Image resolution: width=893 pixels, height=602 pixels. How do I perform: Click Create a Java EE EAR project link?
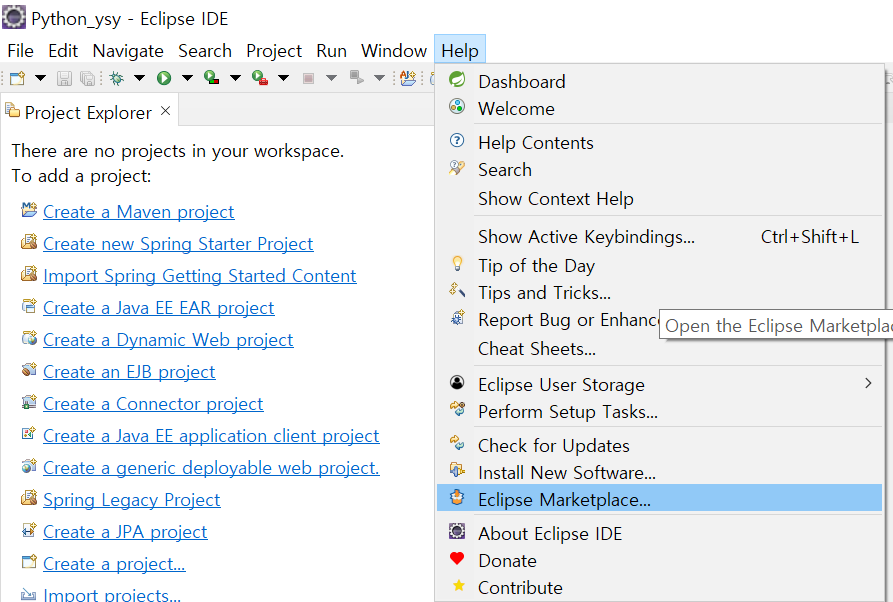pyautogui.click(x=158, y=308)
